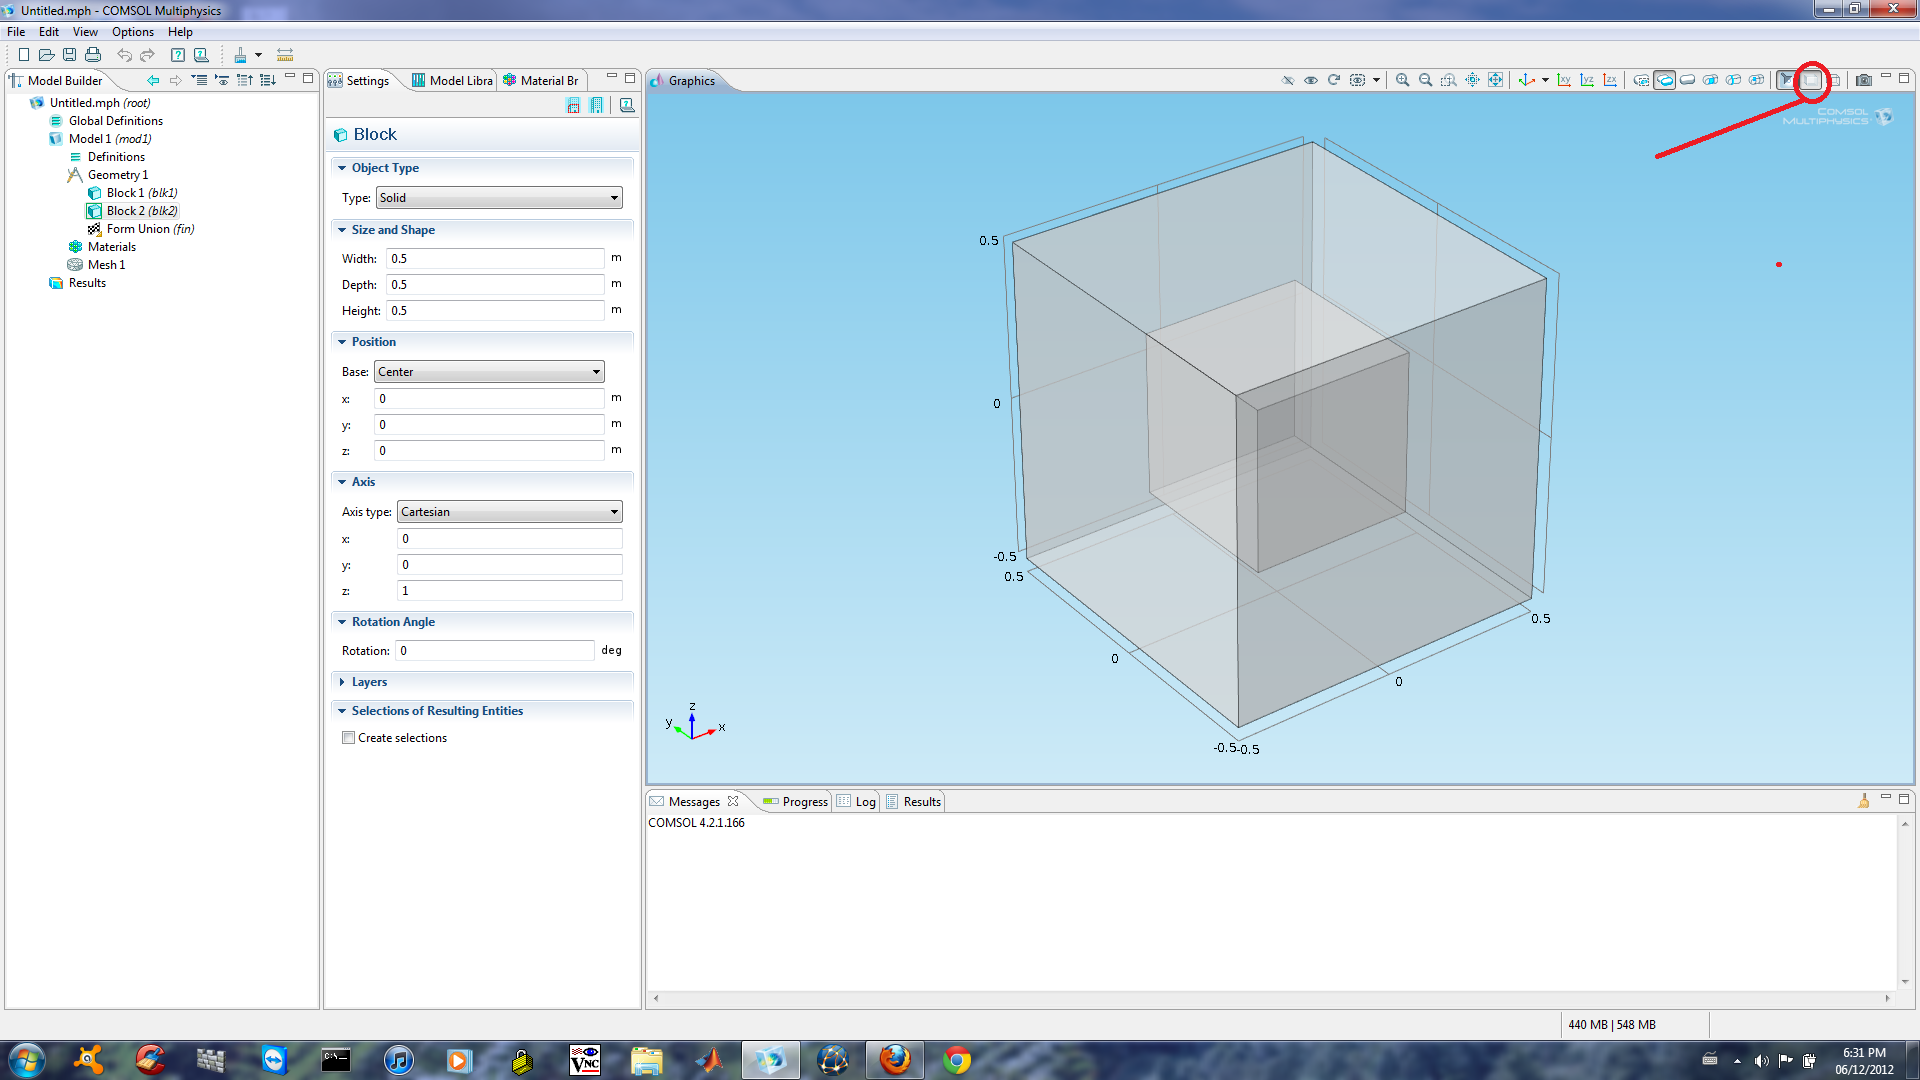Viewport: 1920px width, 1080px height.
Task: Click the Save icon in main toolbar
Action: point(69,55)
